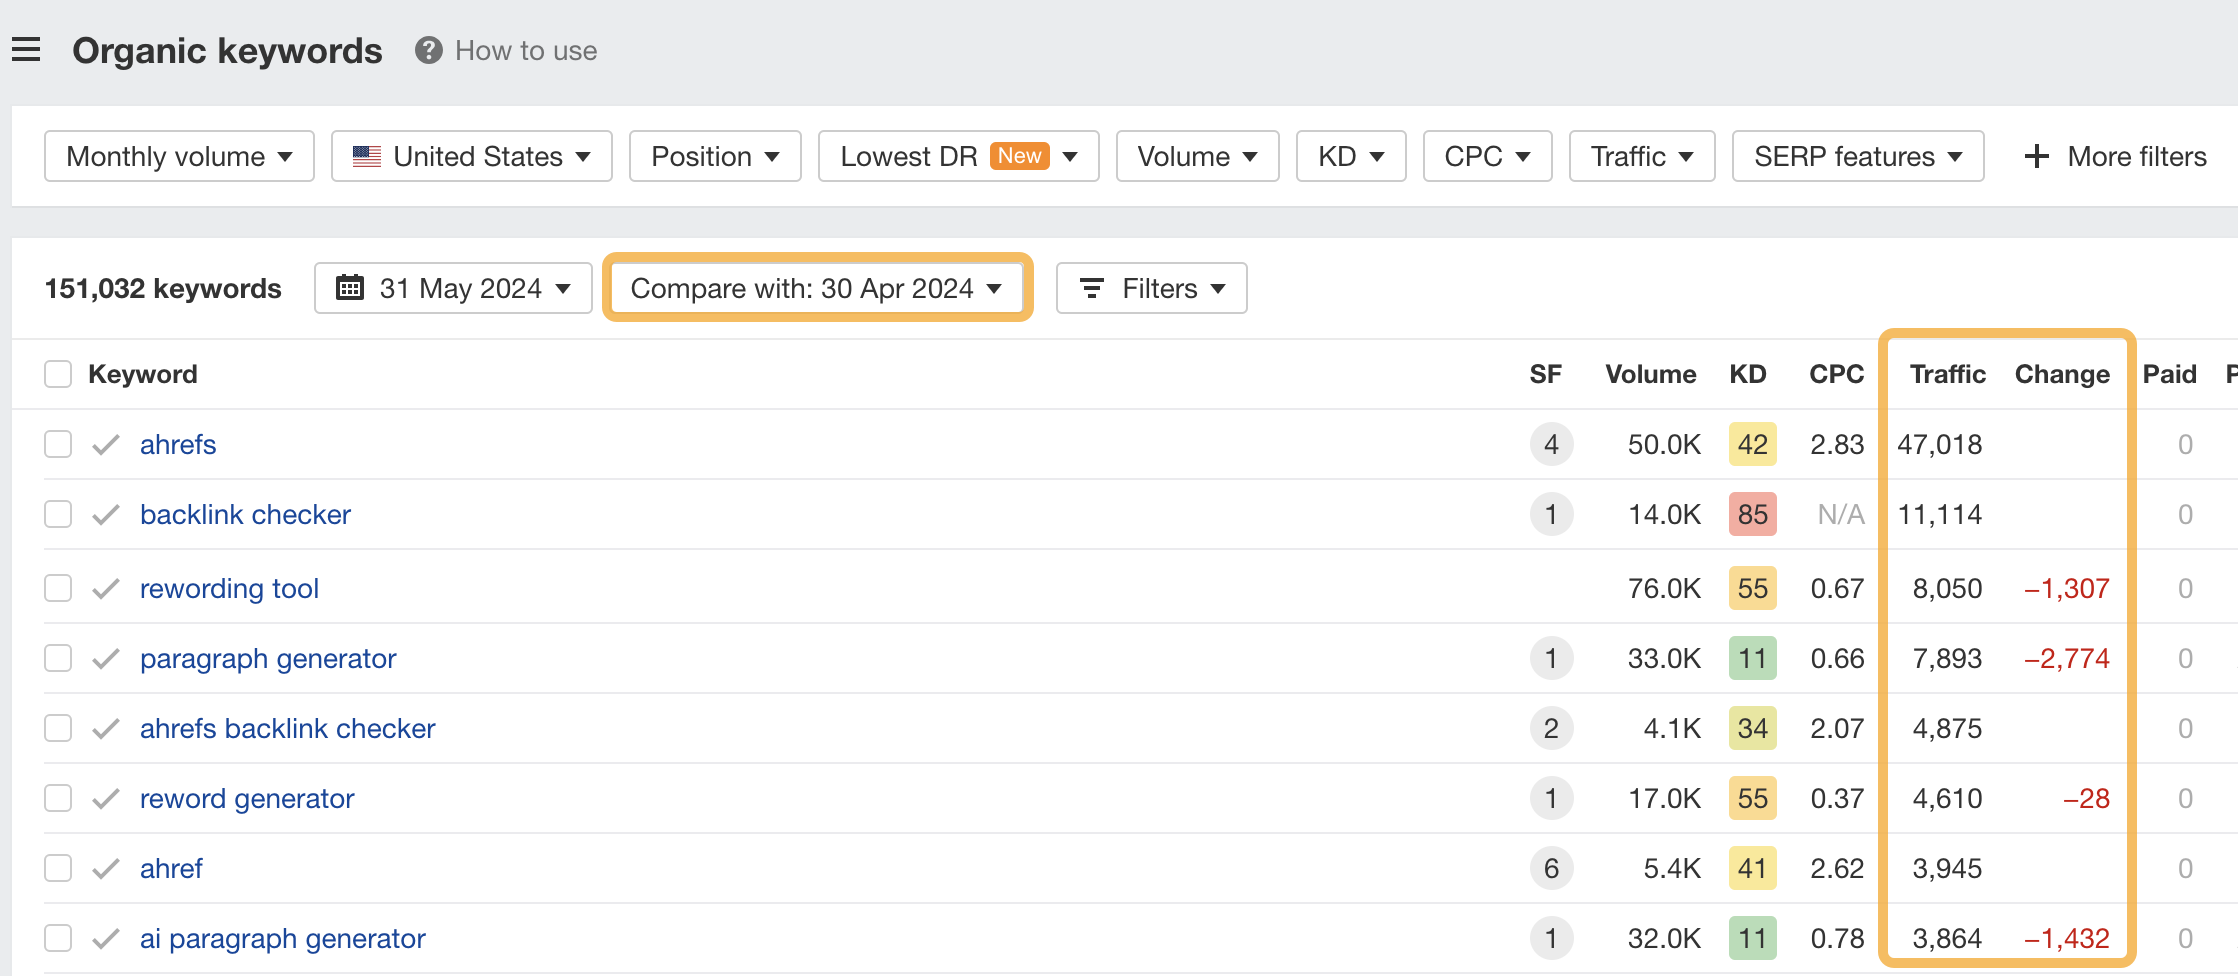Click the calendar icon in the date picker

(351, 288)
